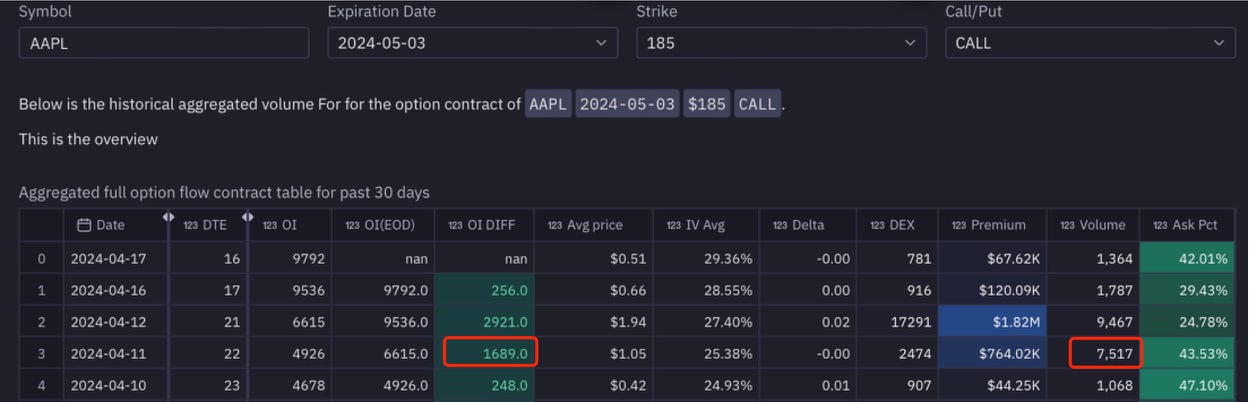Click DEX cell 2474
1249x402 pixels.
point(898,354)
